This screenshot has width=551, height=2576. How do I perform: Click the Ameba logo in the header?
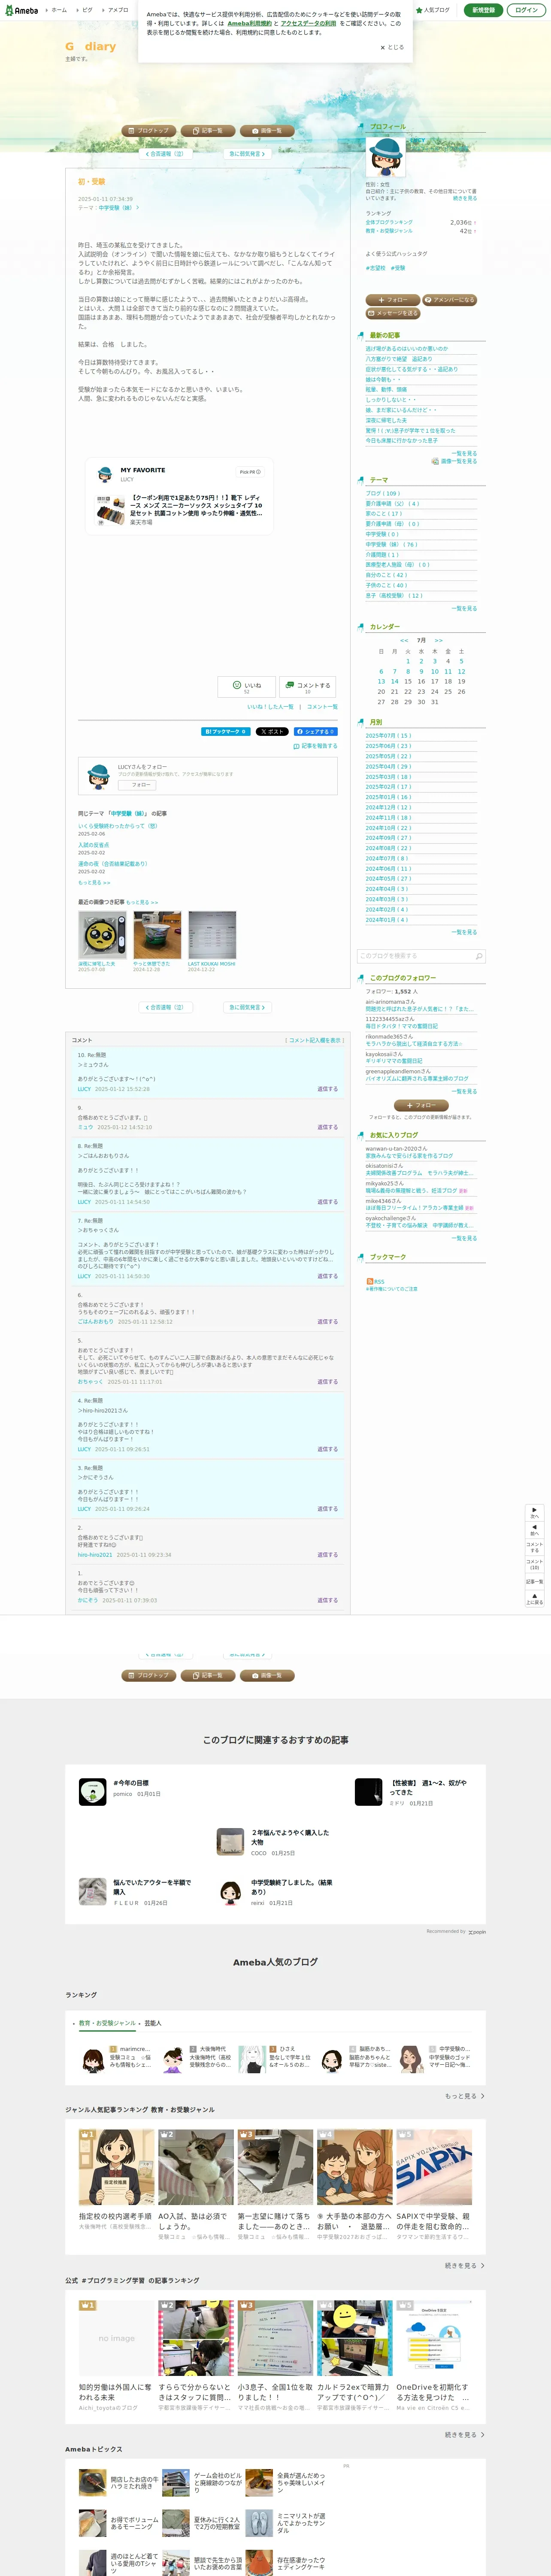(22, 10)
